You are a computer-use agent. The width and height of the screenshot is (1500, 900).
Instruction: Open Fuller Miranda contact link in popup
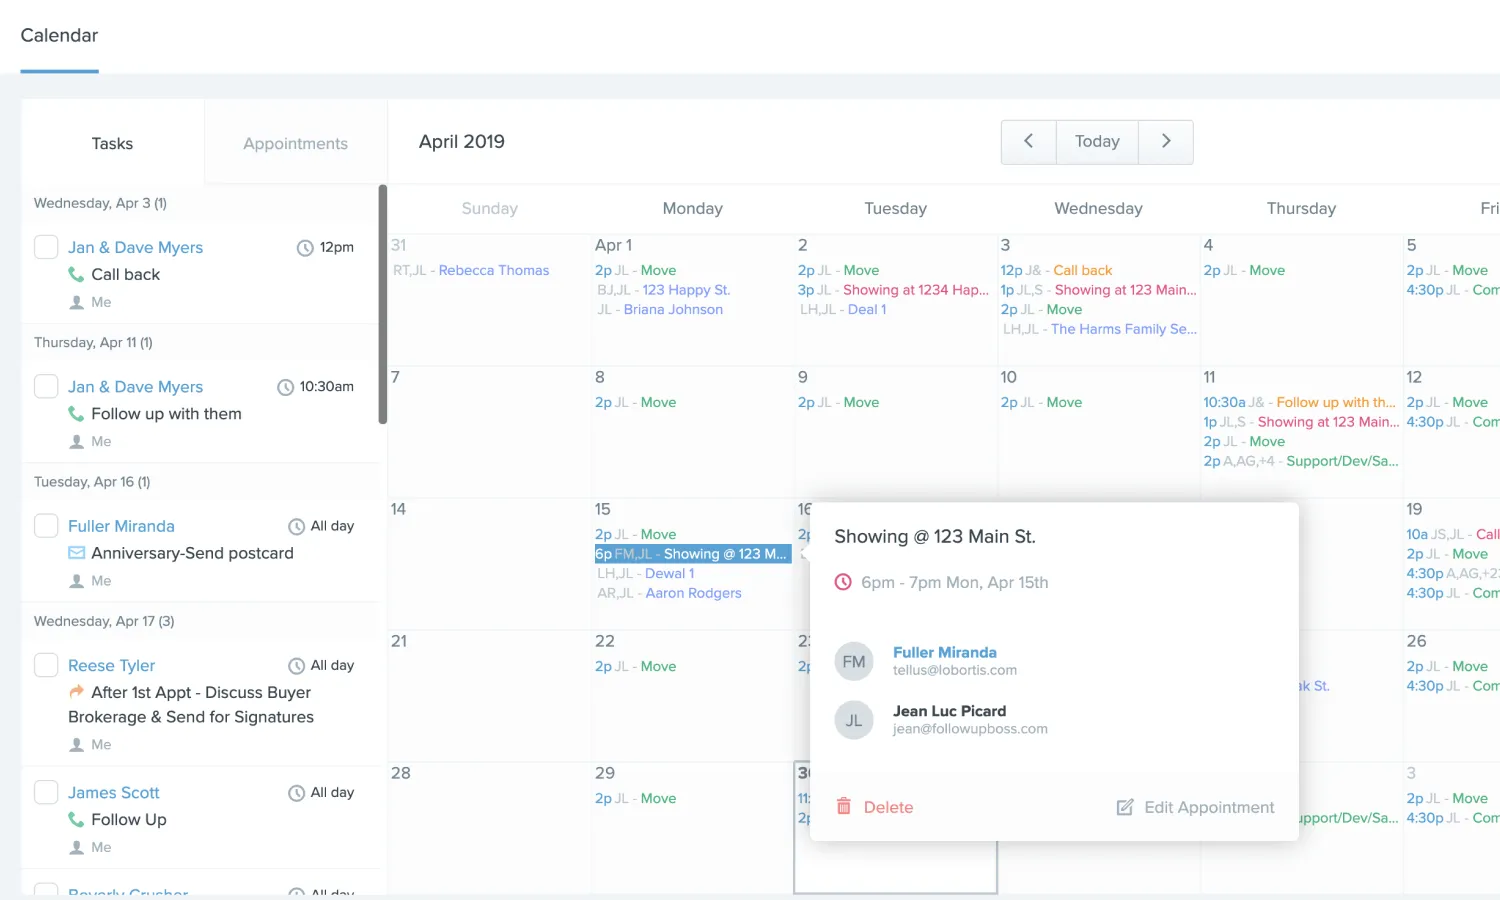click(x=945, y=652)
